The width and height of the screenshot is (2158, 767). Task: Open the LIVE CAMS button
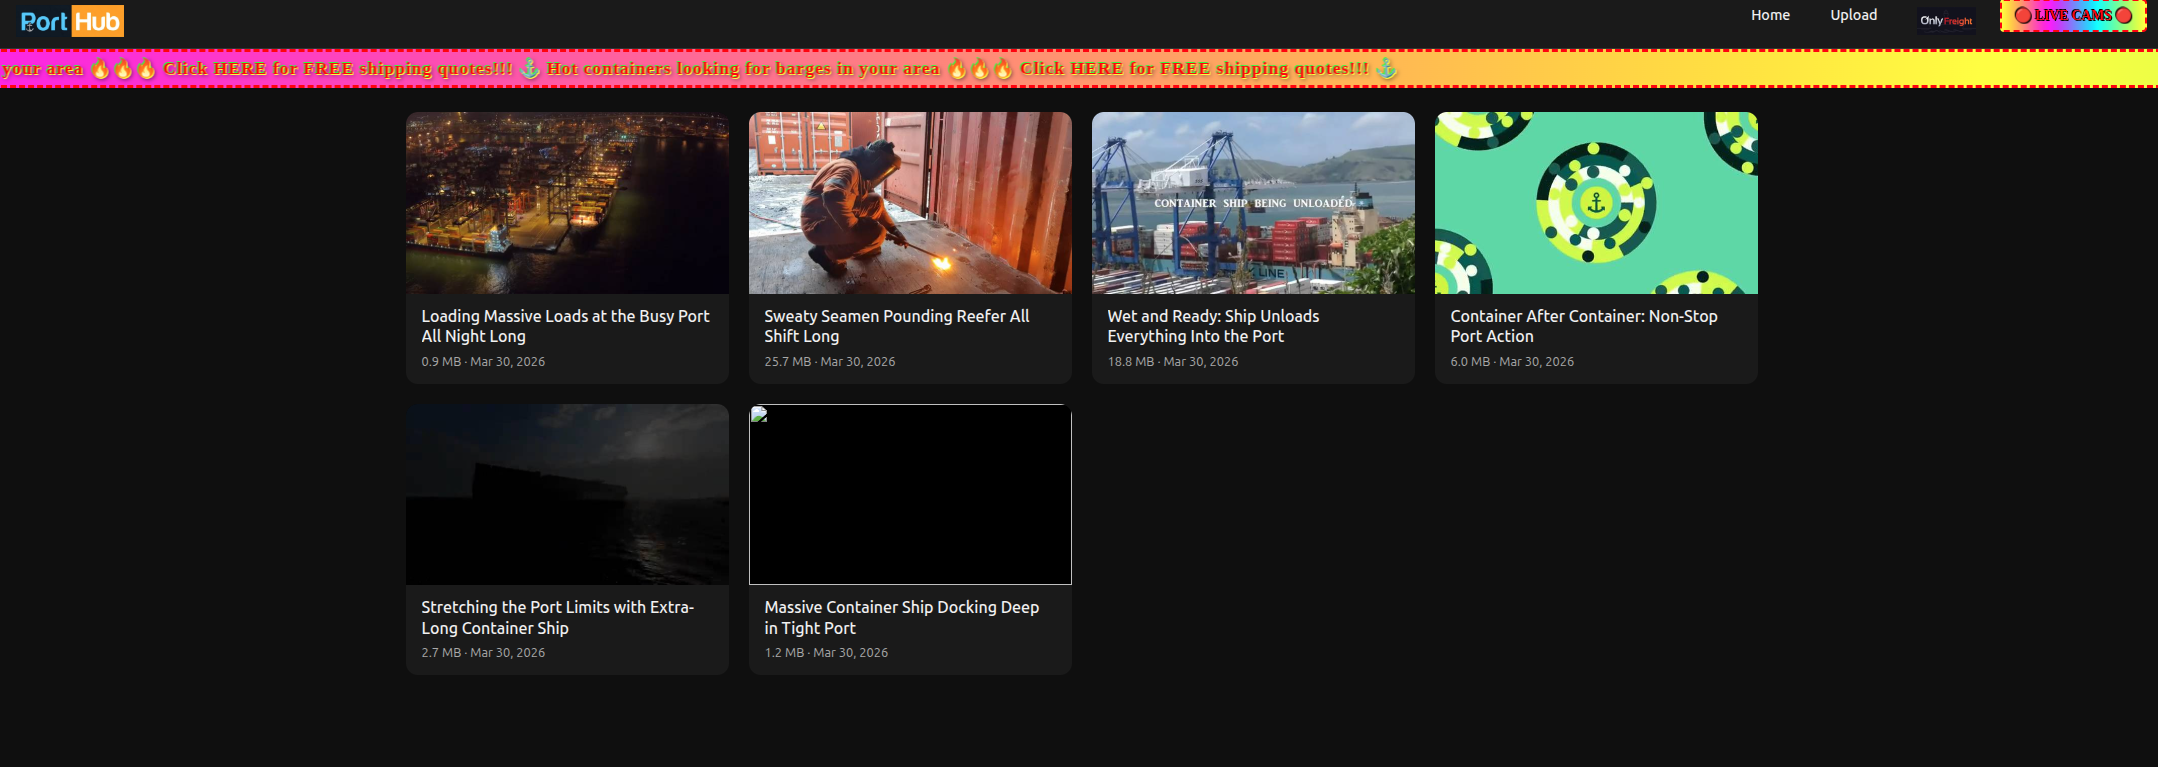pos(2072,16)
